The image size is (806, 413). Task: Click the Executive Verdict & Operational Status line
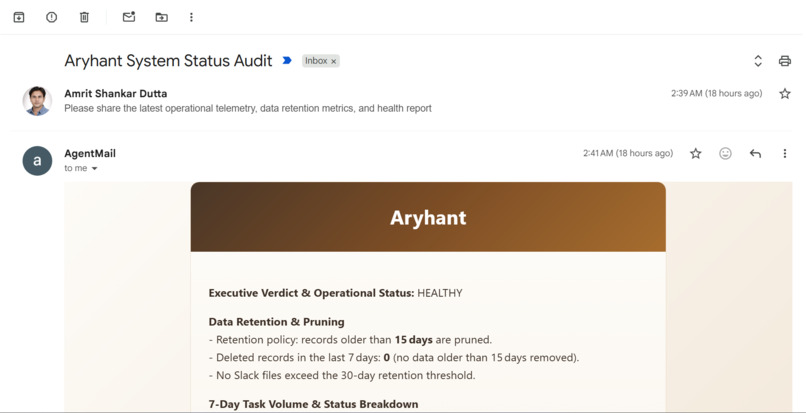click(x=336, y=293)
